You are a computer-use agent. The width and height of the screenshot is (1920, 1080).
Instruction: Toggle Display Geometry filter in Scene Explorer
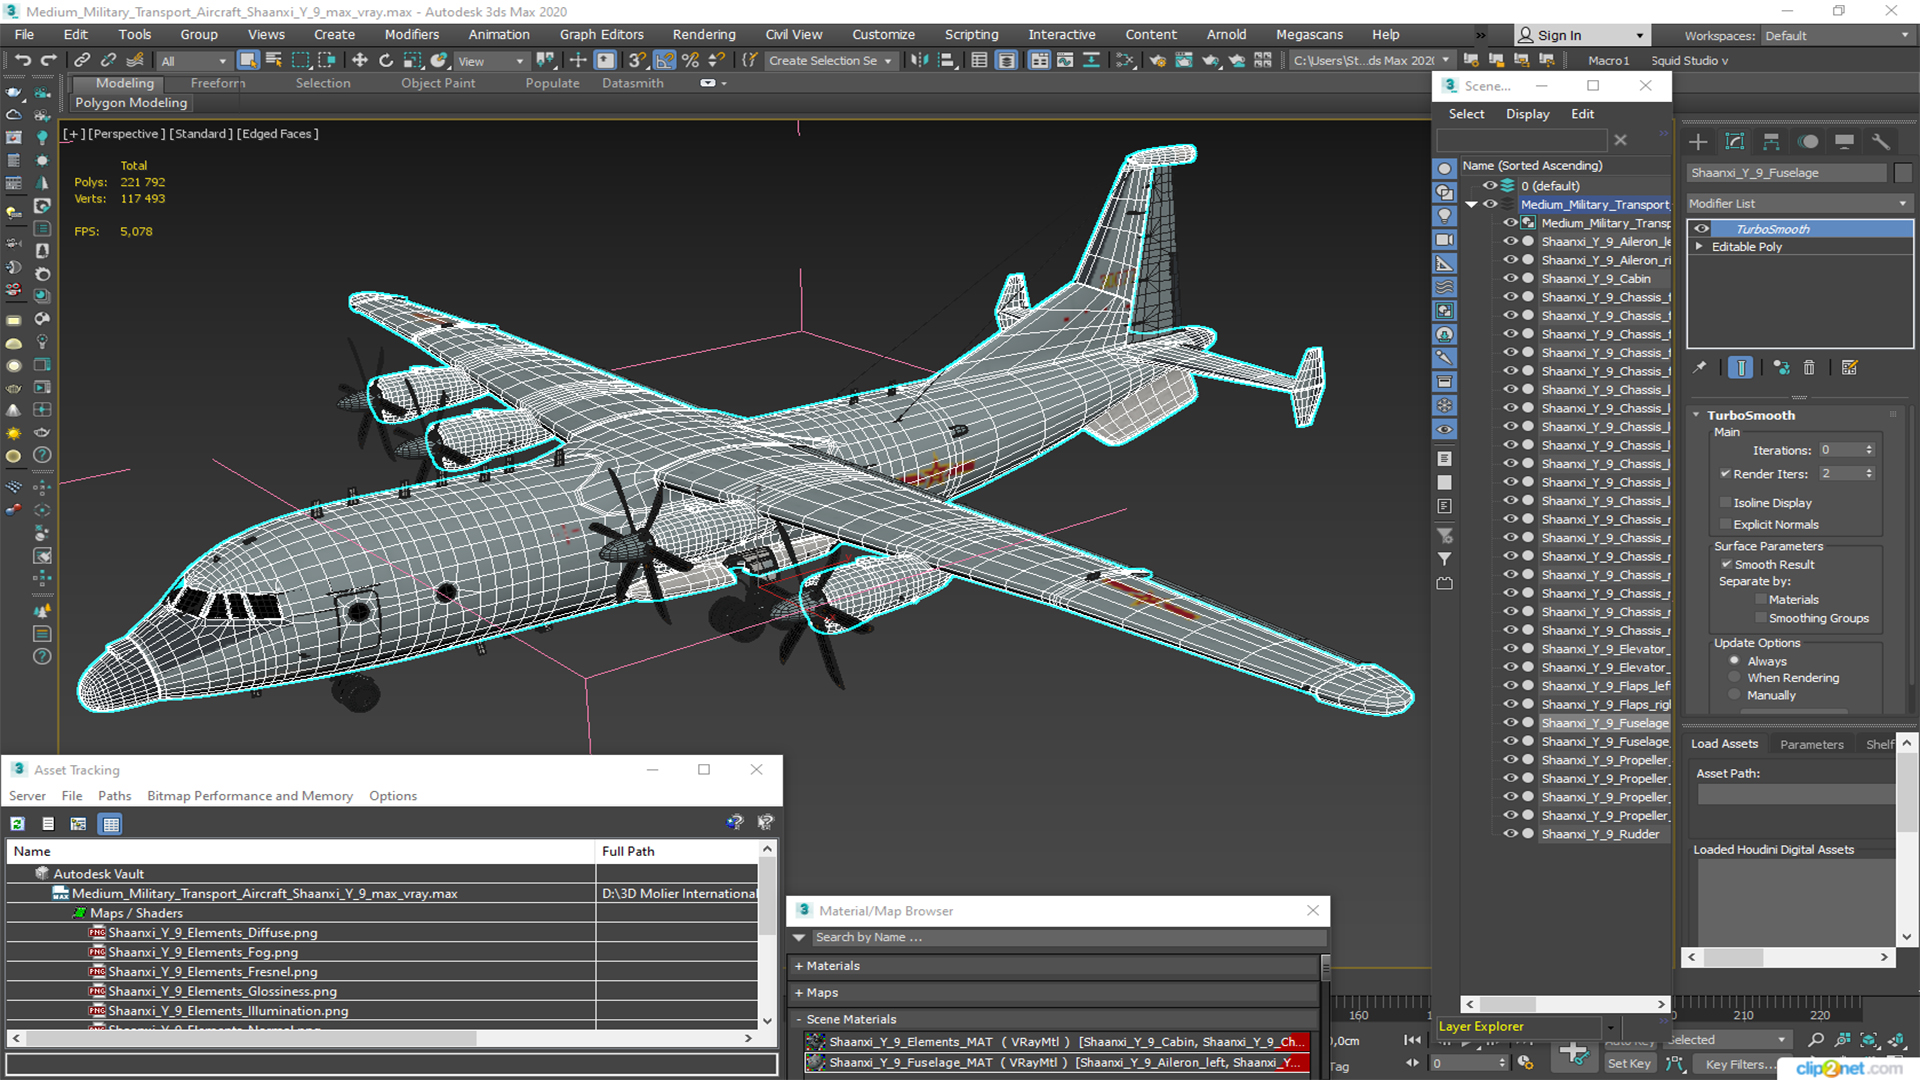click(1445, 168)
